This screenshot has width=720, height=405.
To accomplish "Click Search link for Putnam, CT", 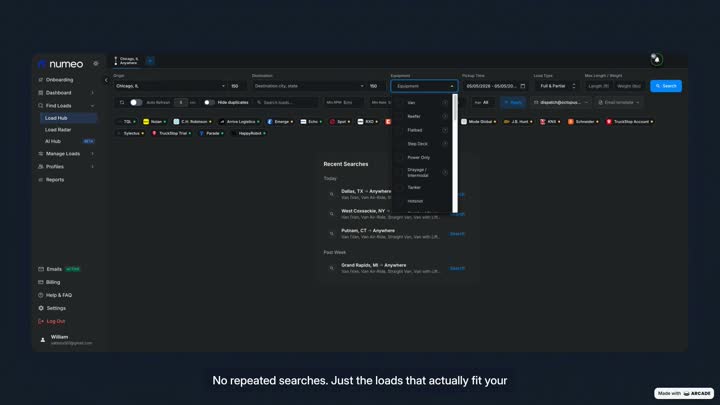I will (457, 234).
